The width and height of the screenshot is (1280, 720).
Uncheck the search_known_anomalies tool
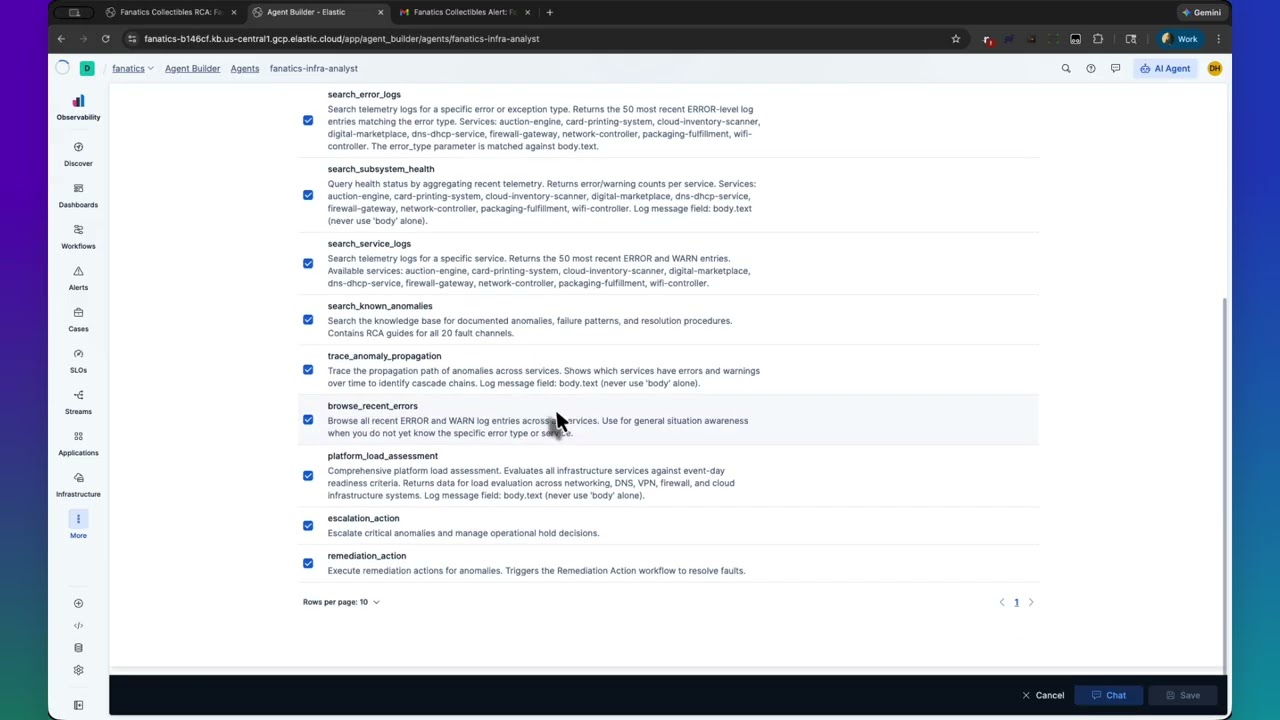(308, 319)
